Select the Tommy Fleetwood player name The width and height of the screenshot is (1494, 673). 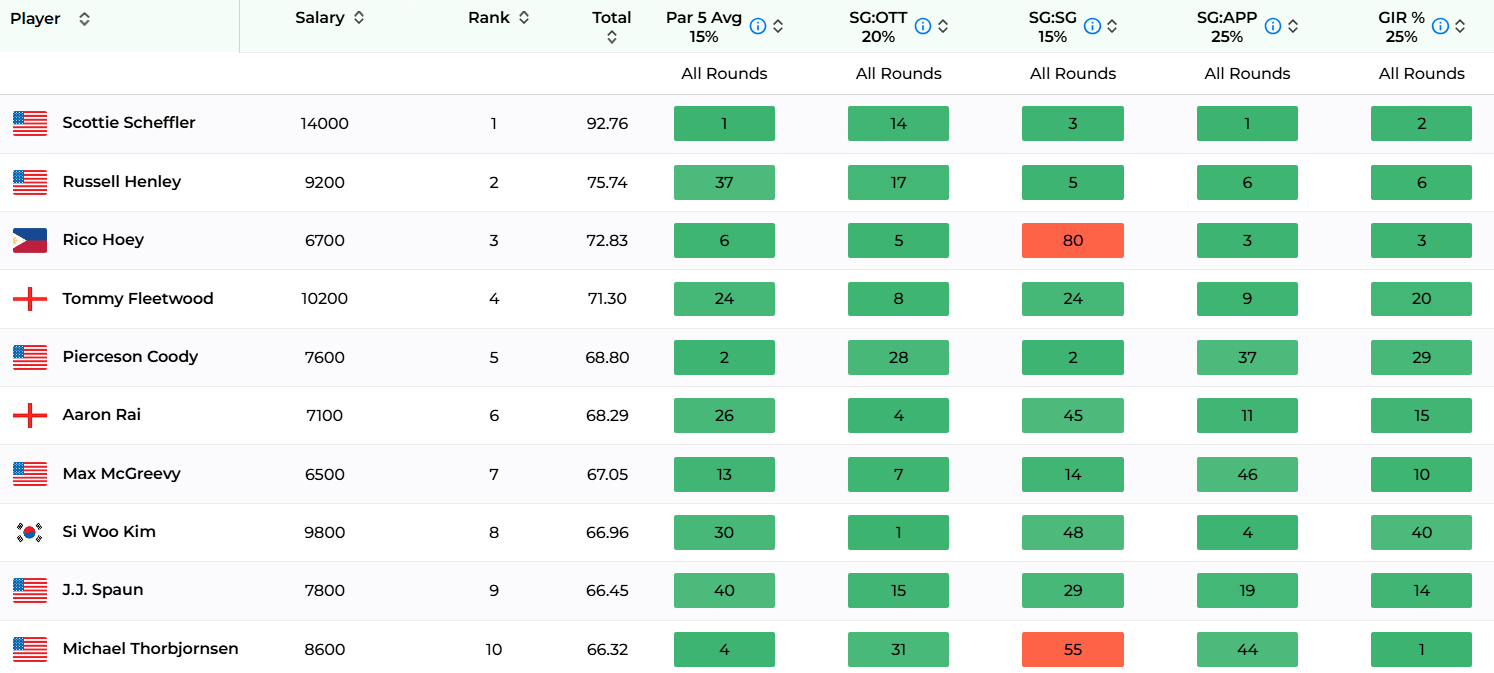pyautogui.click(x=138, y=299)
